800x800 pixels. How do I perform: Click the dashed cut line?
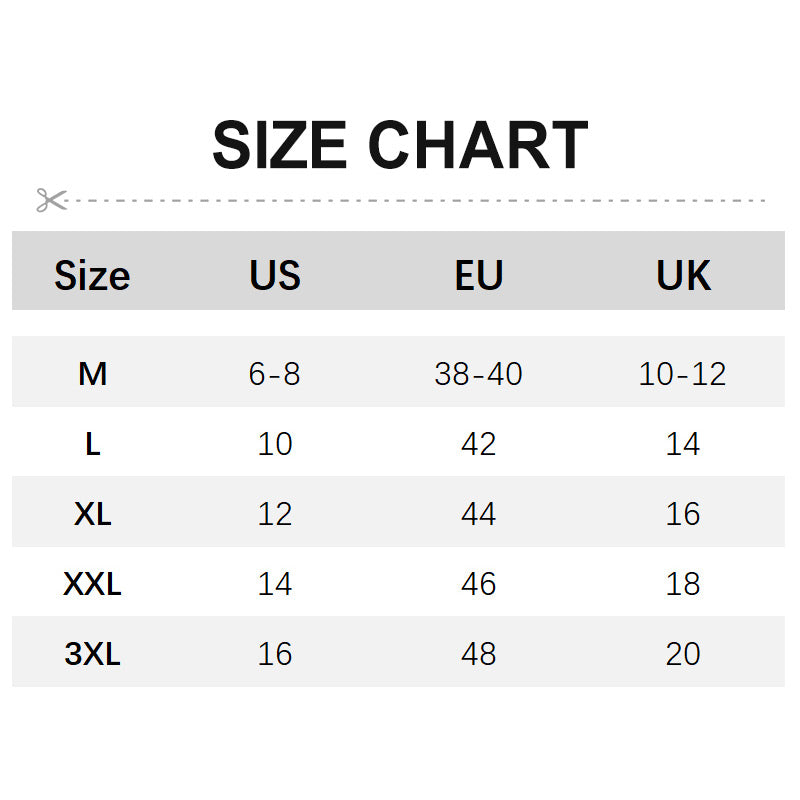[420, 200]
